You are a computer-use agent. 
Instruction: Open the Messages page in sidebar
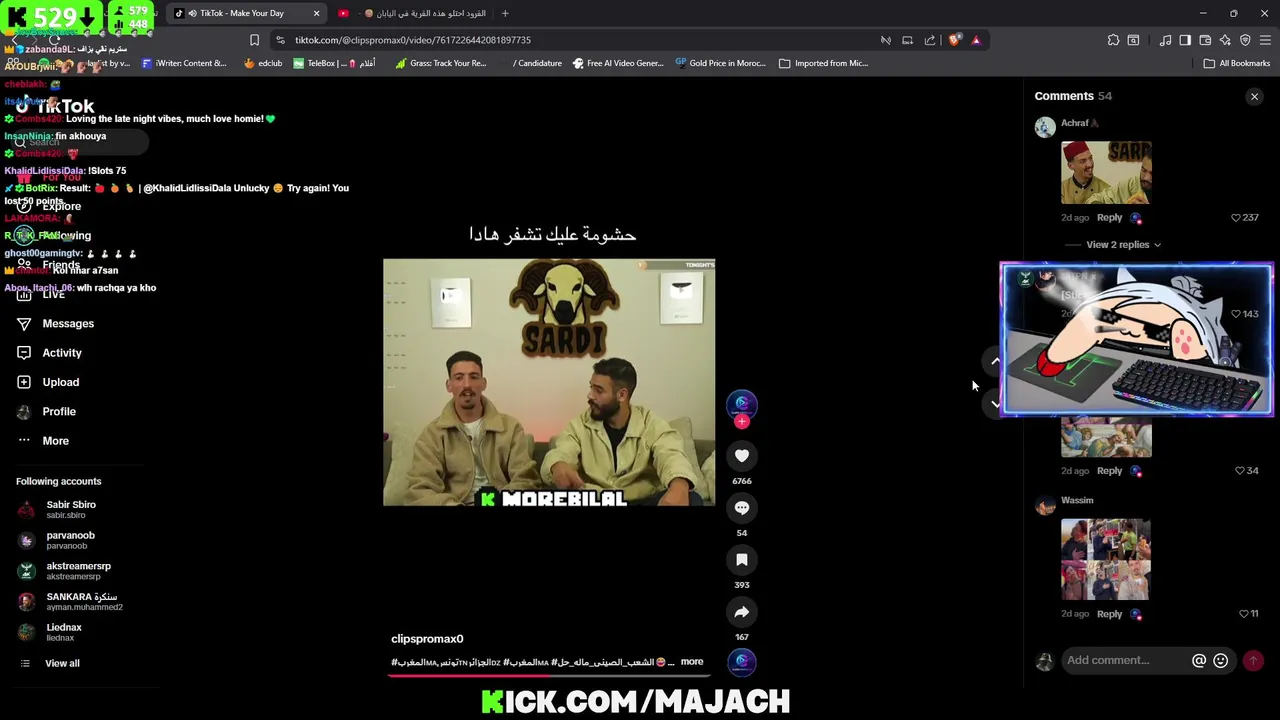(x=55, y=324)
